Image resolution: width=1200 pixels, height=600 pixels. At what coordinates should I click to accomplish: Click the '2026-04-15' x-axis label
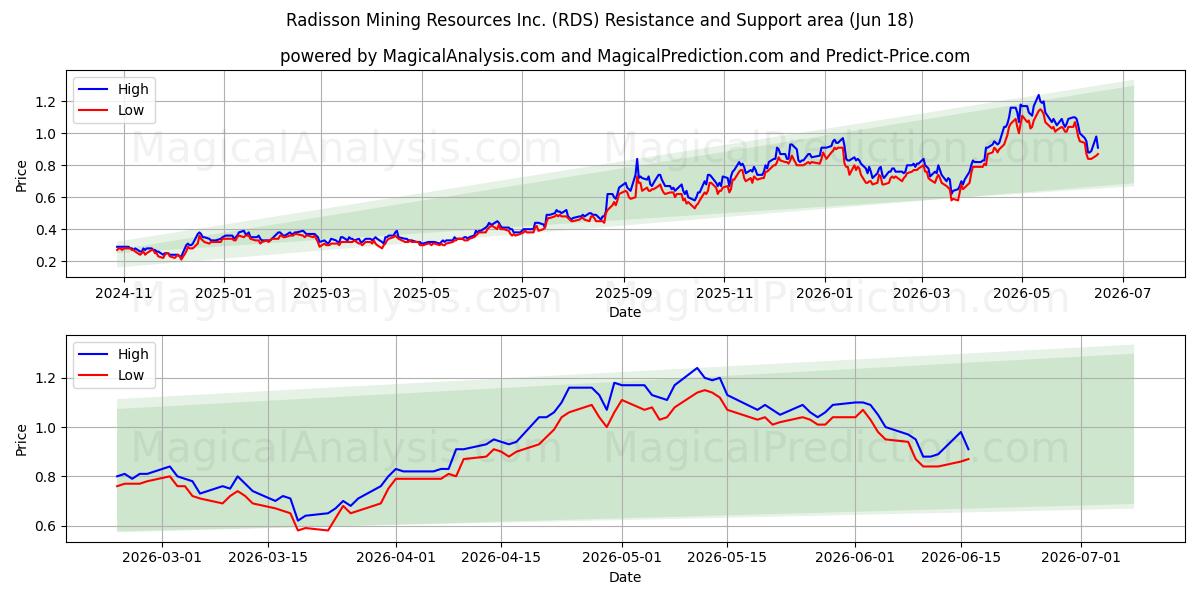point(502,559)
